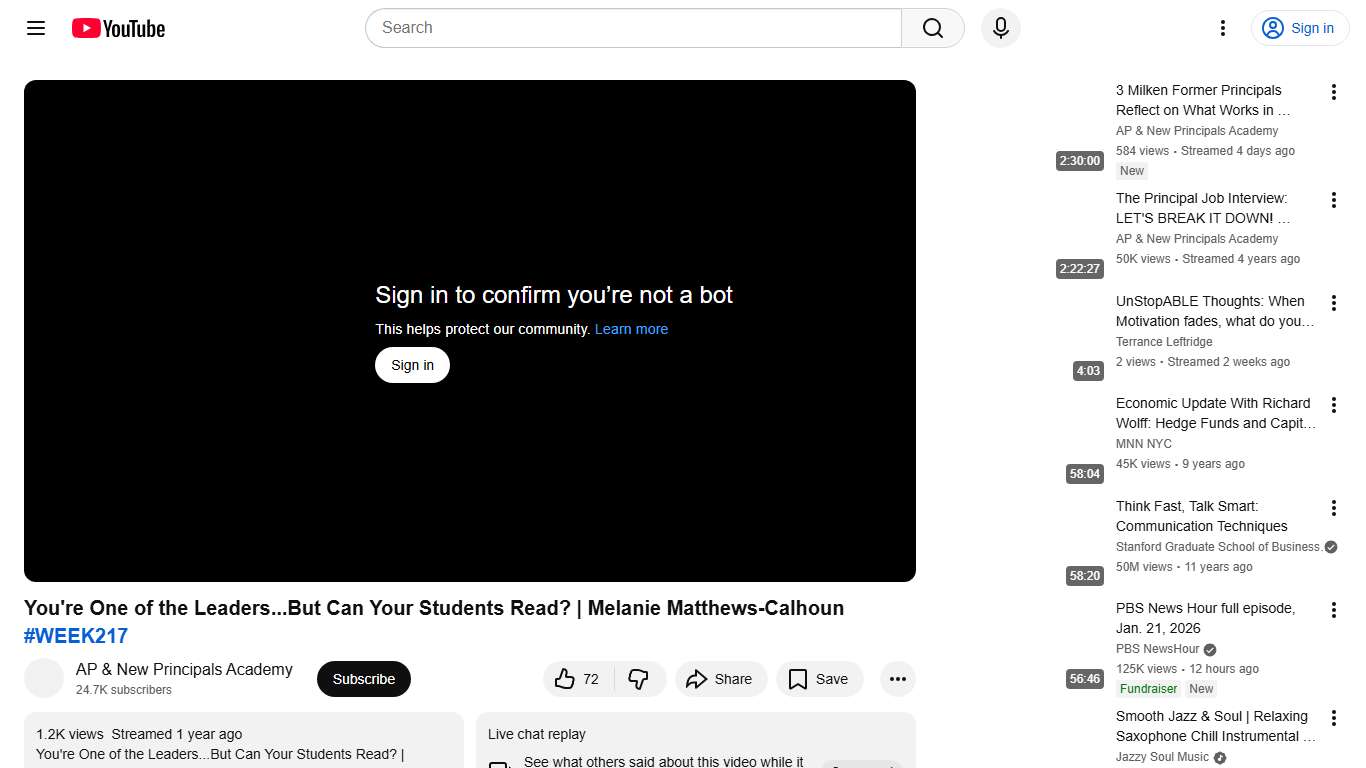Visit the AP & New Principals Academy channel avatar
Image resolution: width=1366 pixels, height=768 pixels.
44,678
